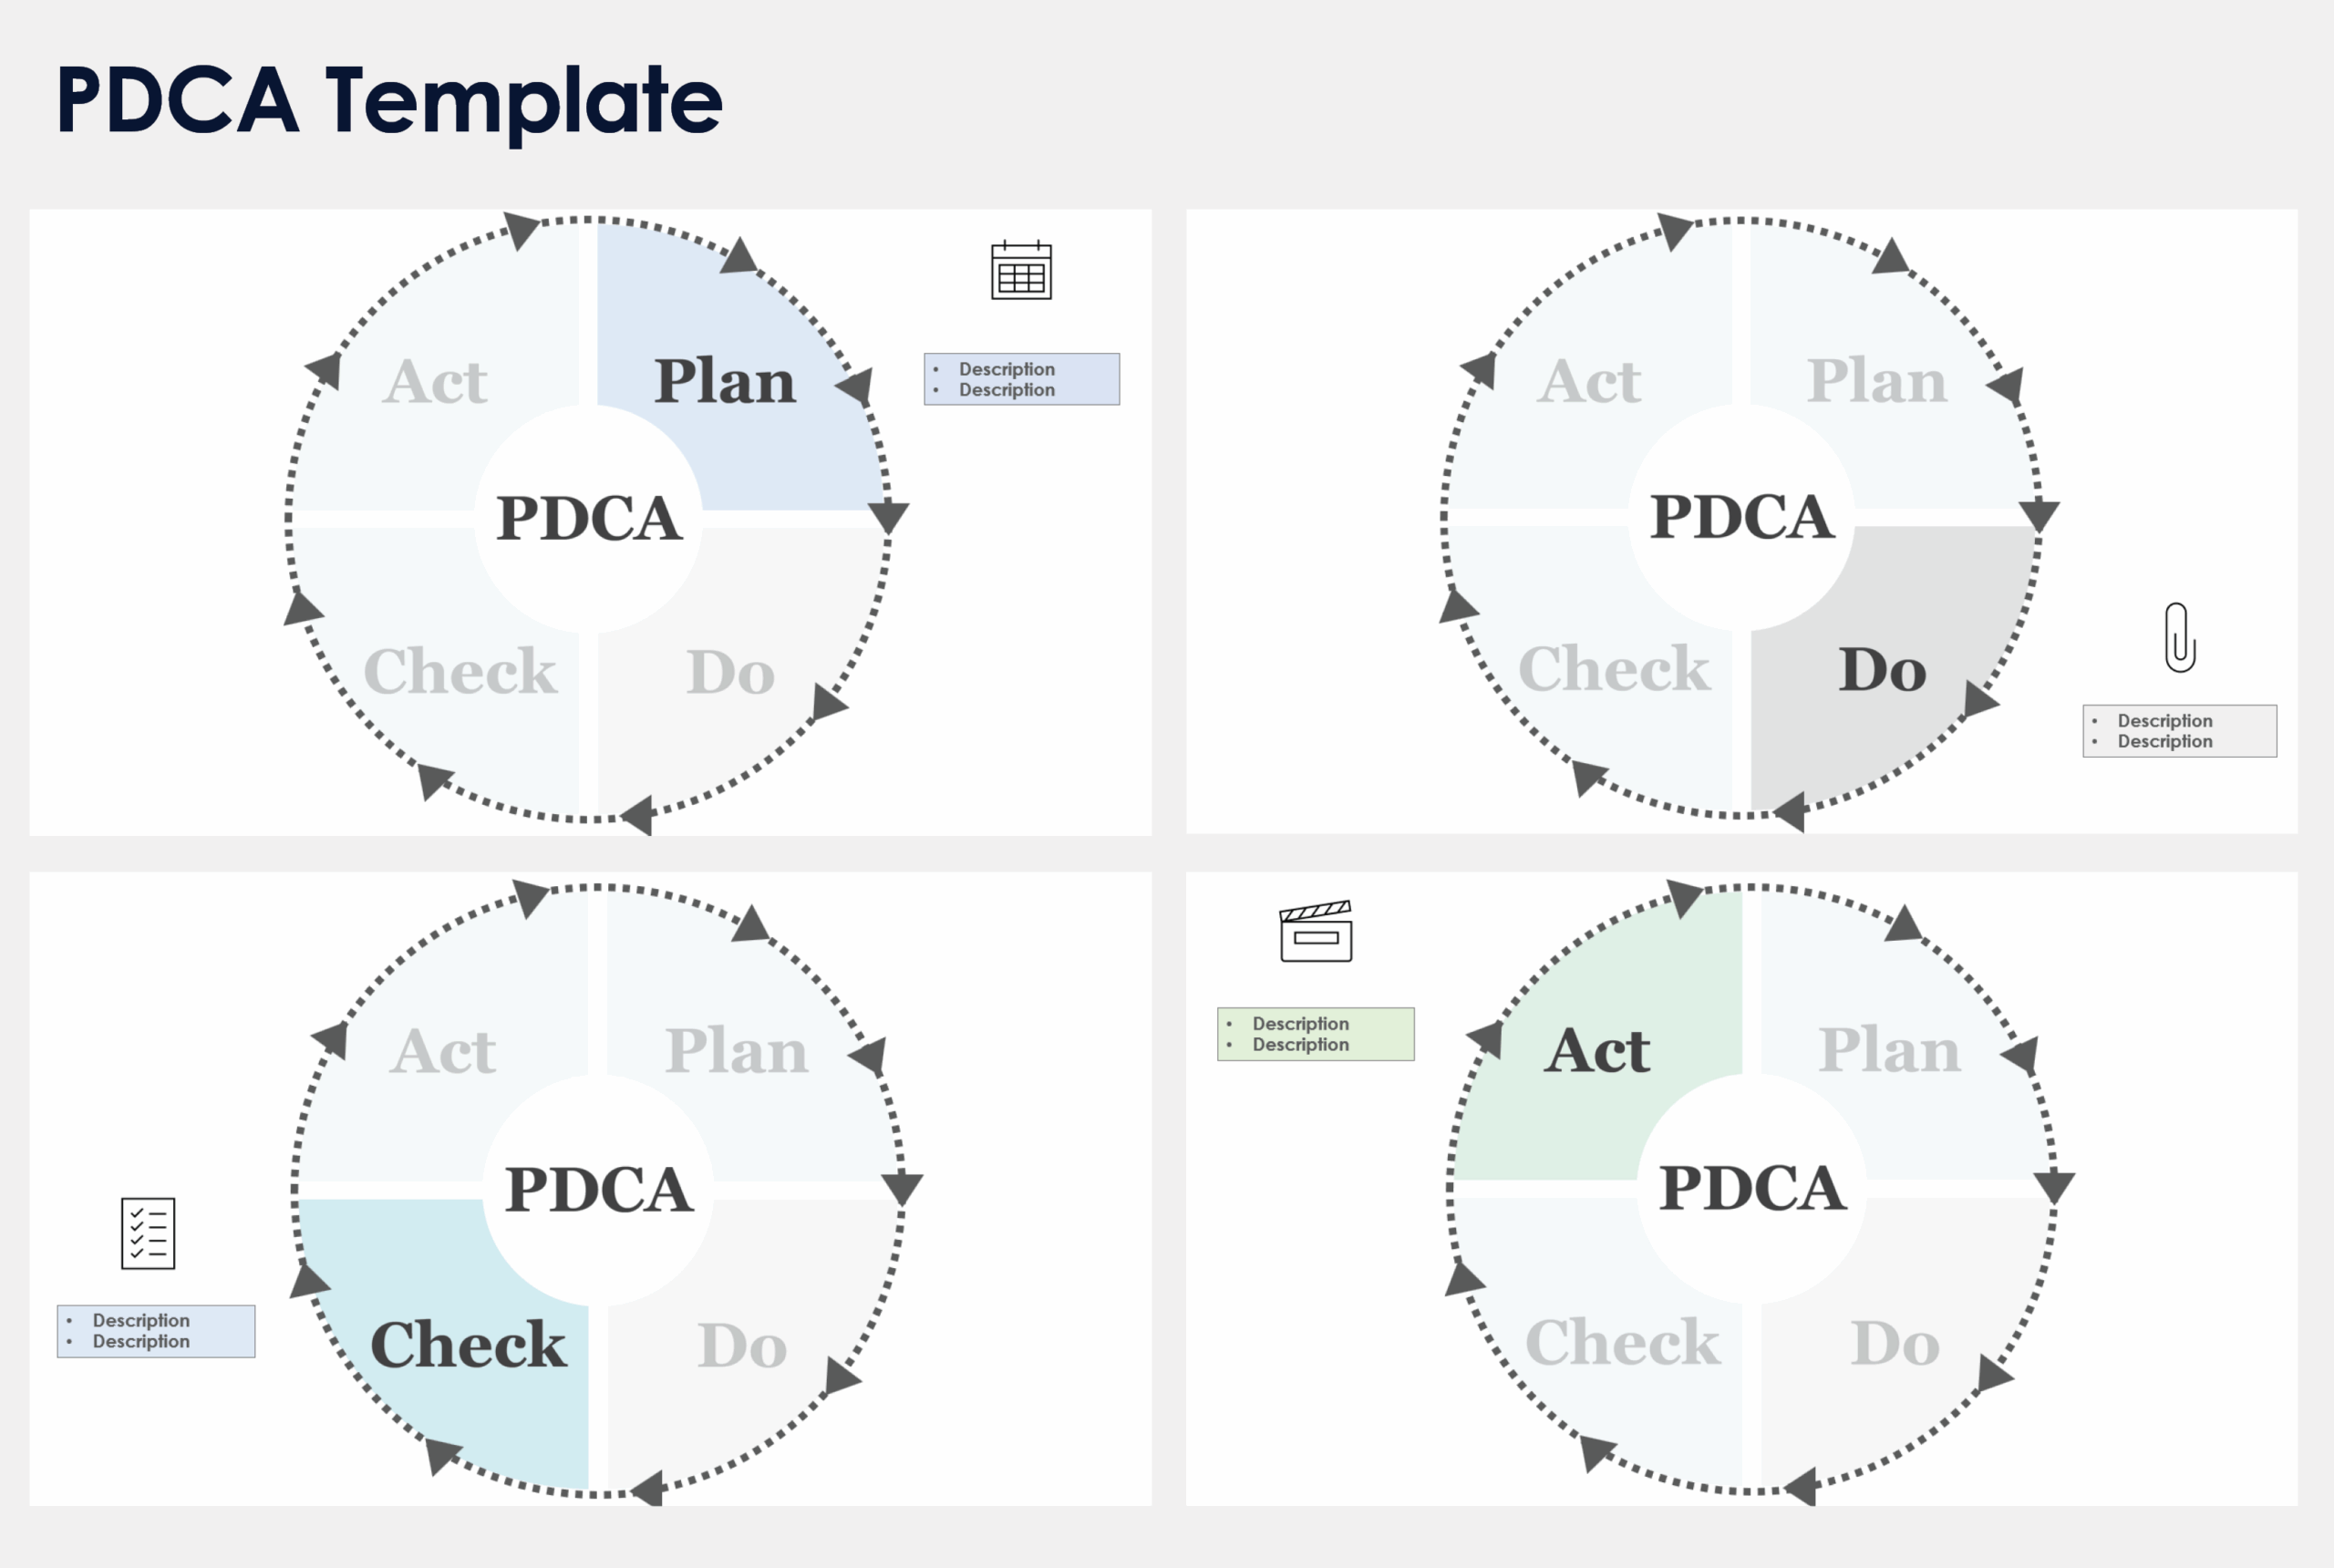Click the description box beneath the checklist icon
The width and height of the screenshot is (2334, 1568).
click(156, 1331)
